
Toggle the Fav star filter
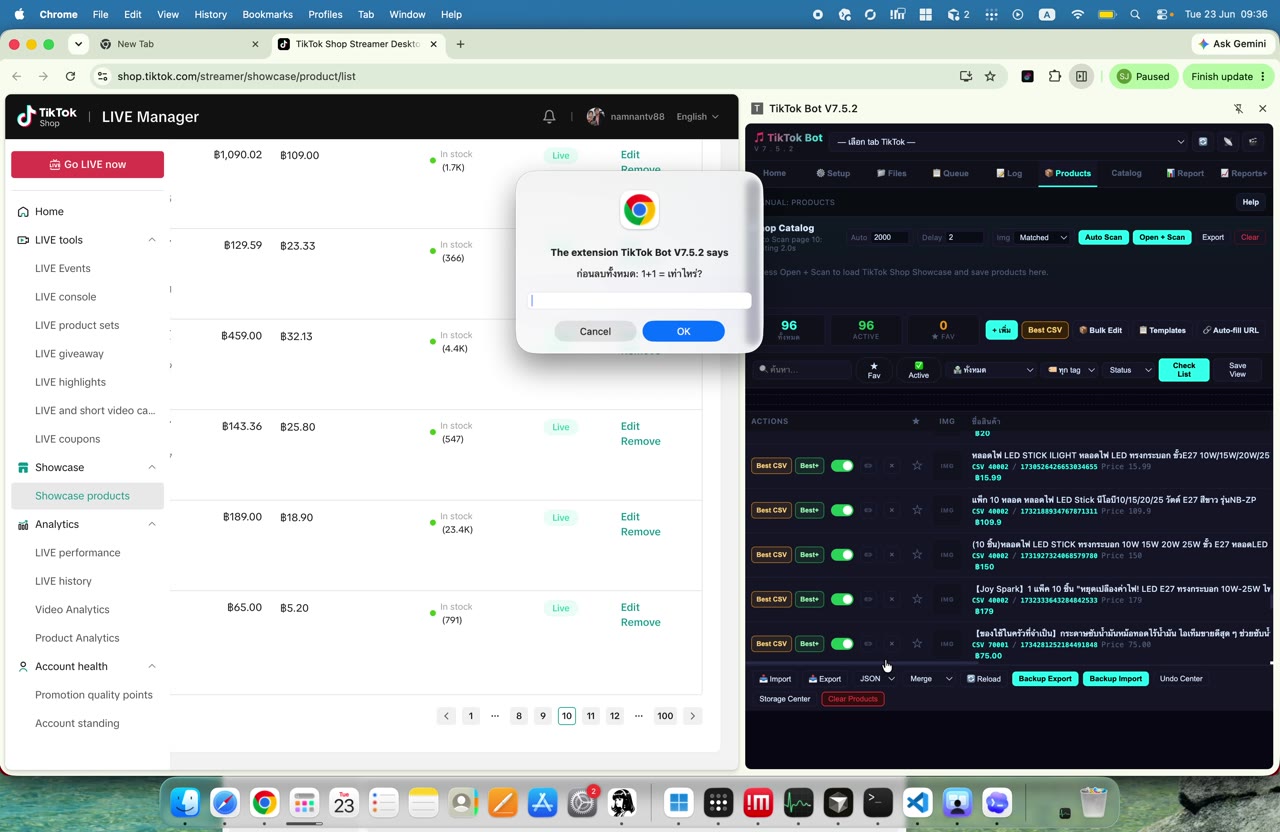pos(874,370)
